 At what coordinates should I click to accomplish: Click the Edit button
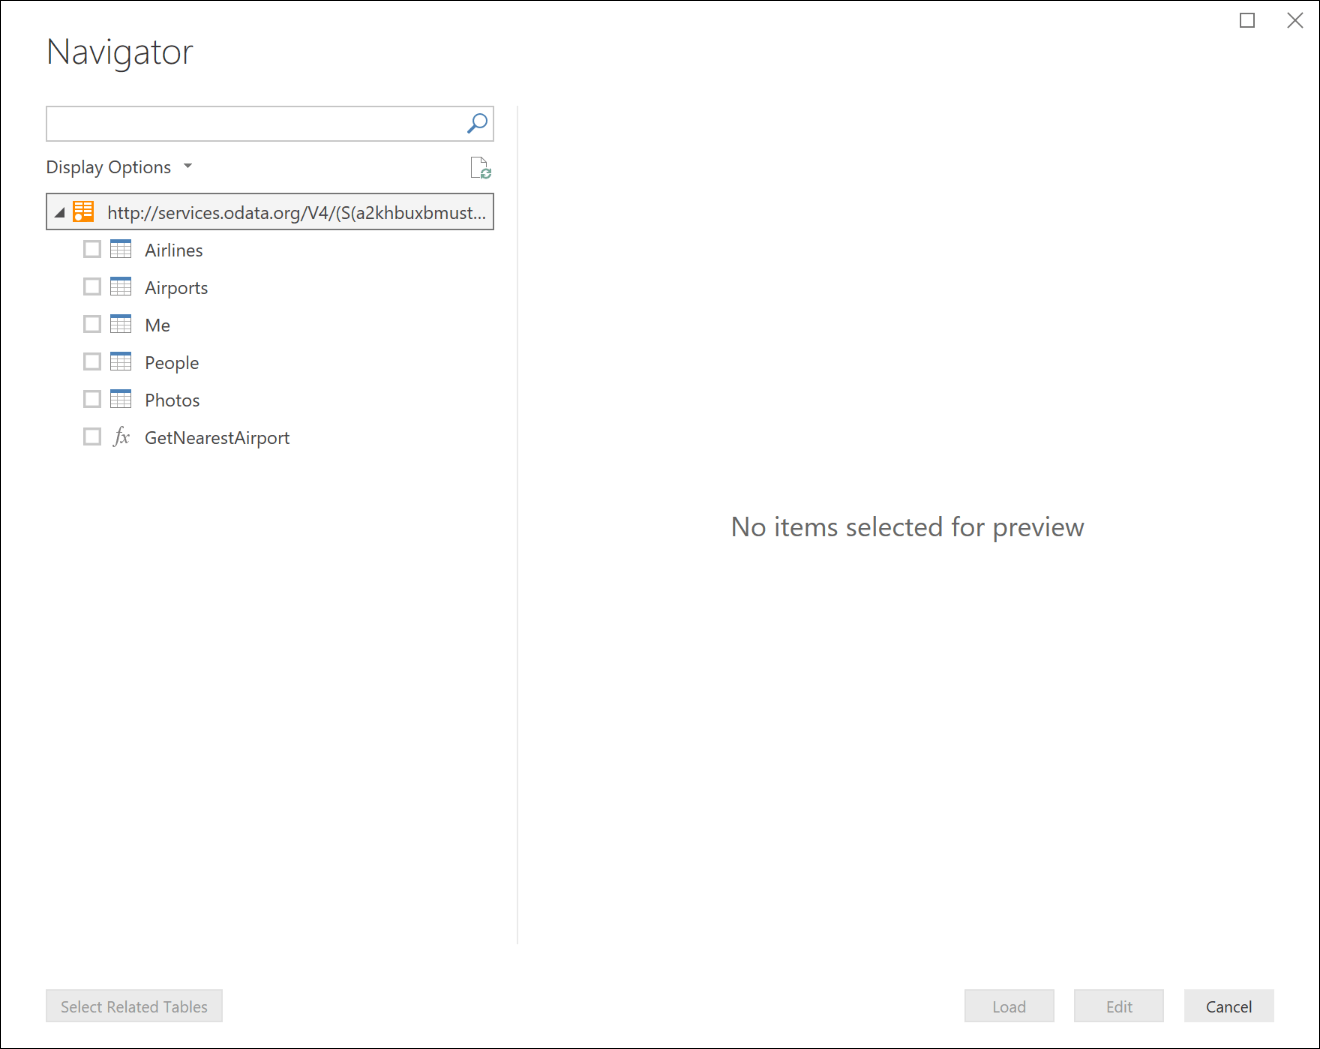tap(1118, 1005)
